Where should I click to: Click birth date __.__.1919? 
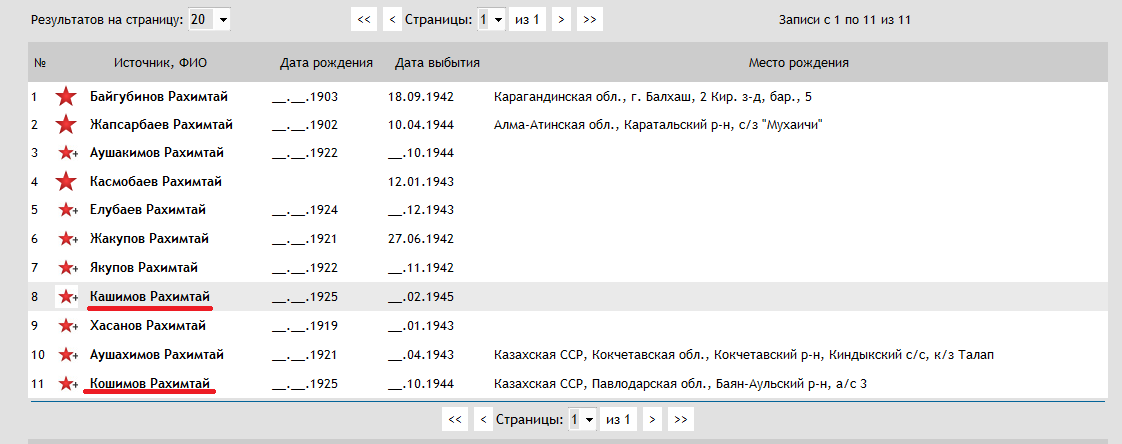click(305, 327)
